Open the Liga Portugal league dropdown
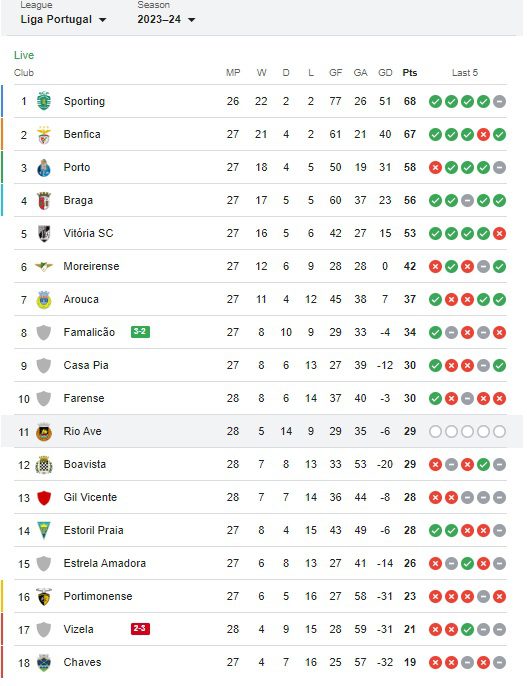 coord(63,19)
